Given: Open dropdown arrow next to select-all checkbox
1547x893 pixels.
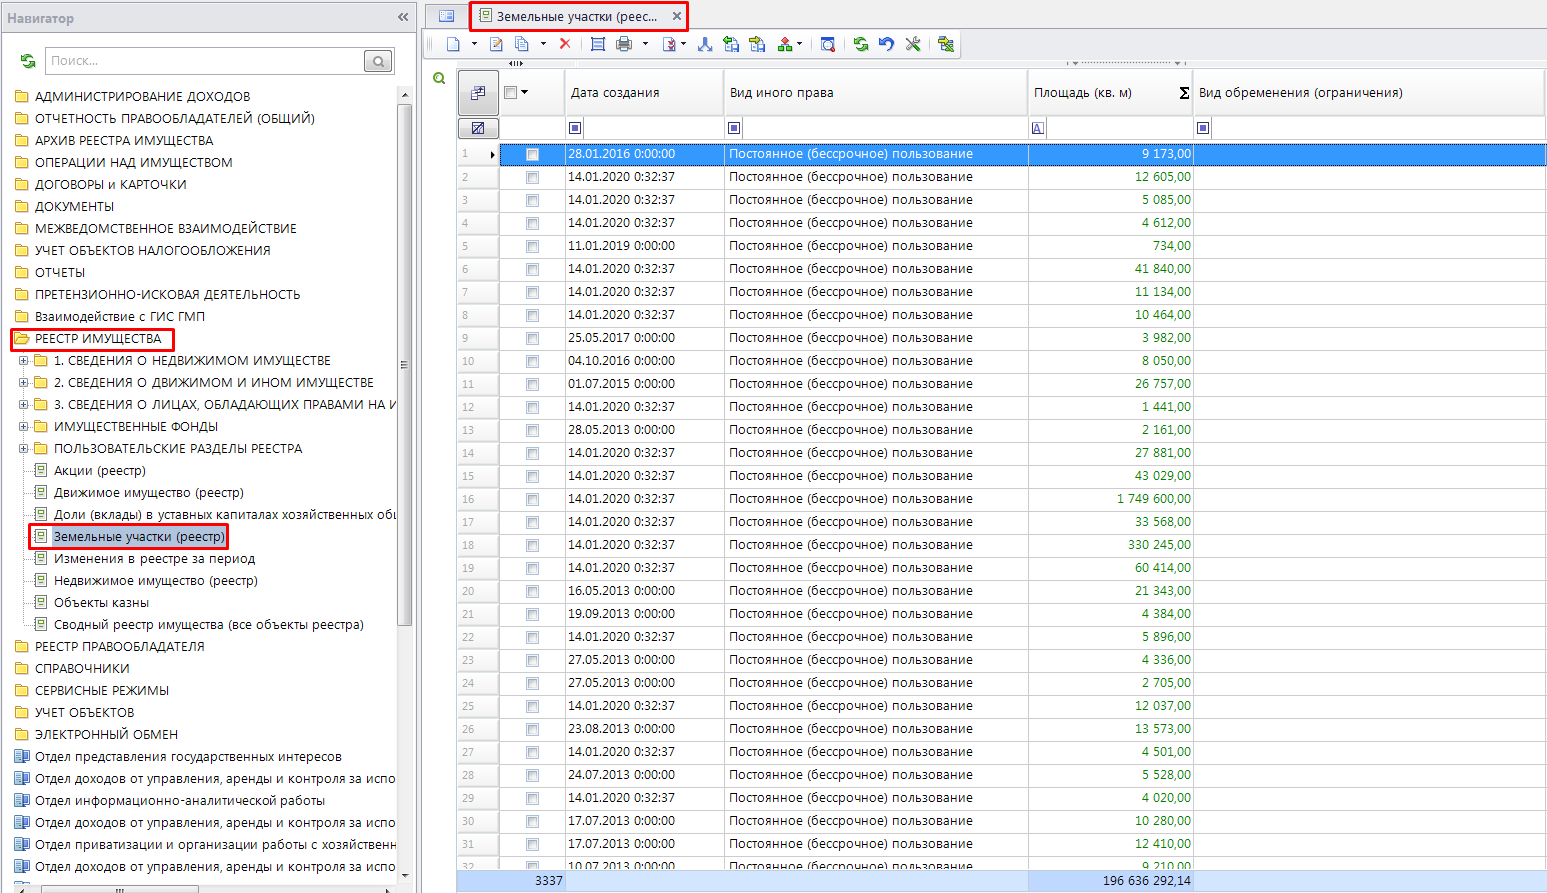Looking at the screenshot, I should [525, 92].
